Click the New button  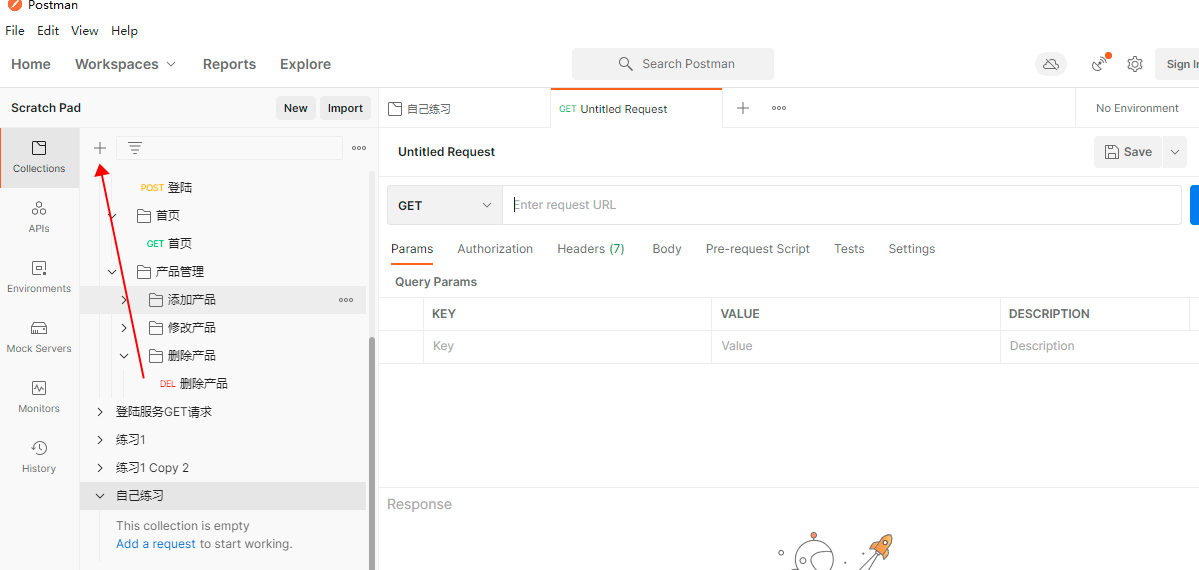pos(295,108)
